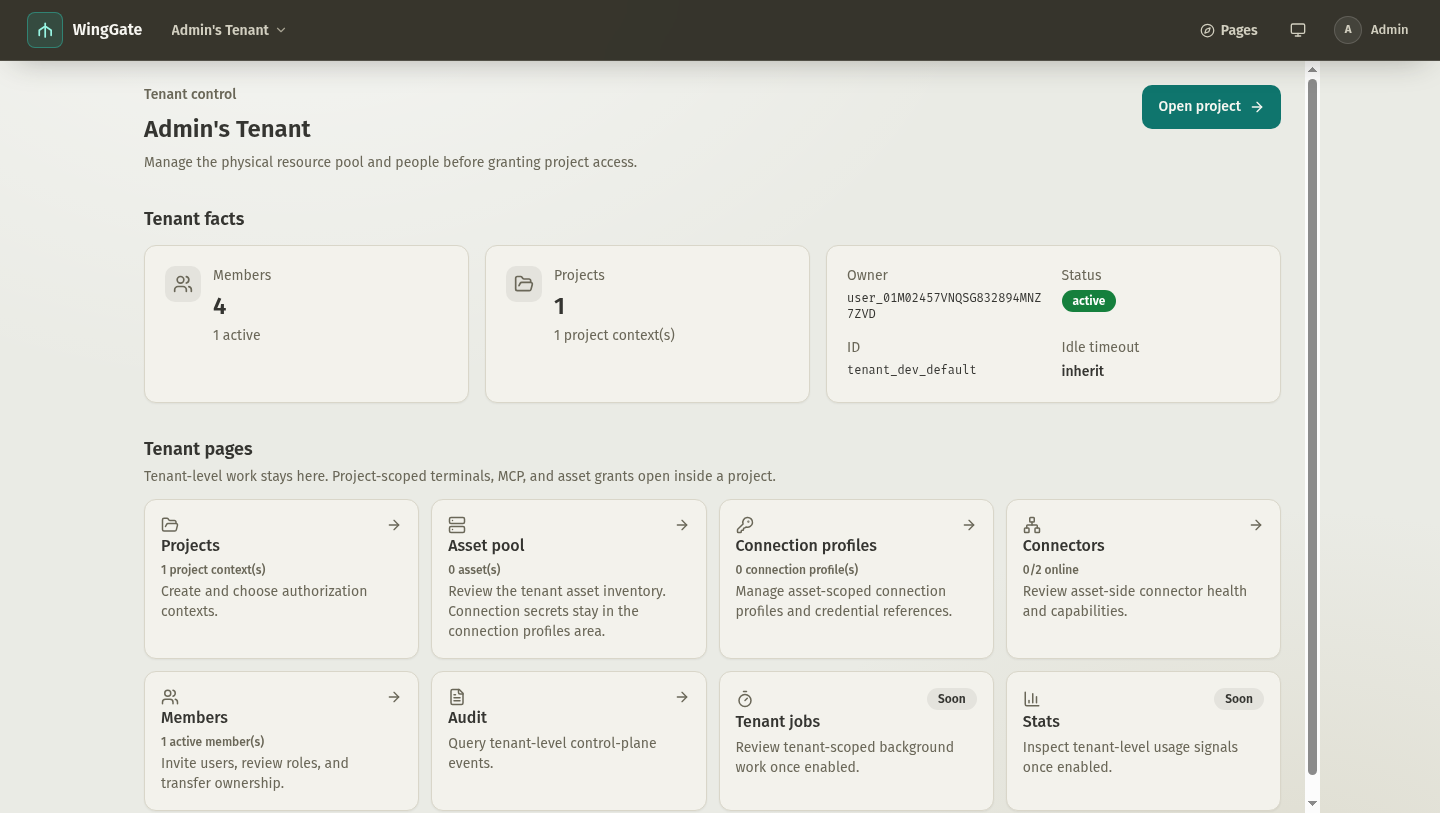Click the '0 asset(s)' count text
The width and height of the screenshot is (1440, 813).
click(474, 570)
